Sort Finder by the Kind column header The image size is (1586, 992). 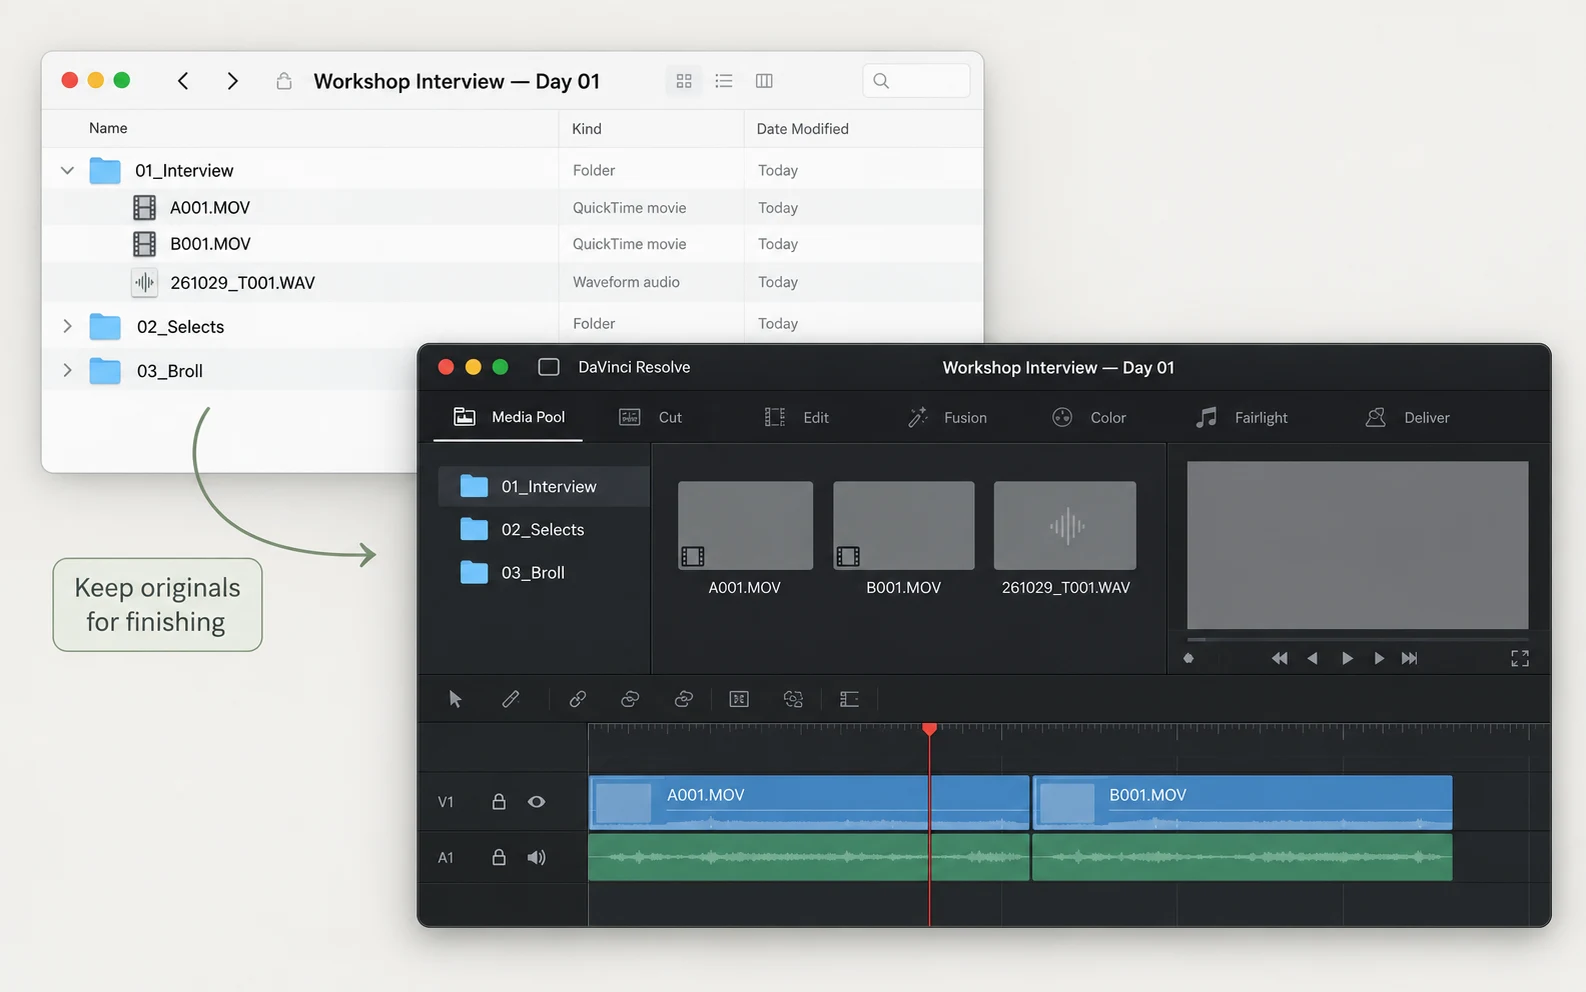pos(651,129)
